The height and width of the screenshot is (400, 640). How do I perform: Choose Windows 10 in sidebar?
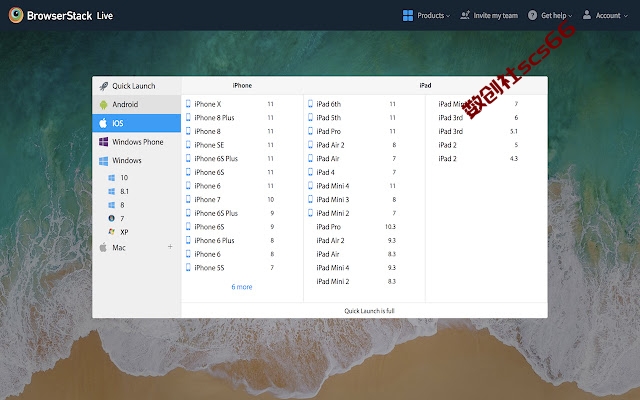pos(124,178)
